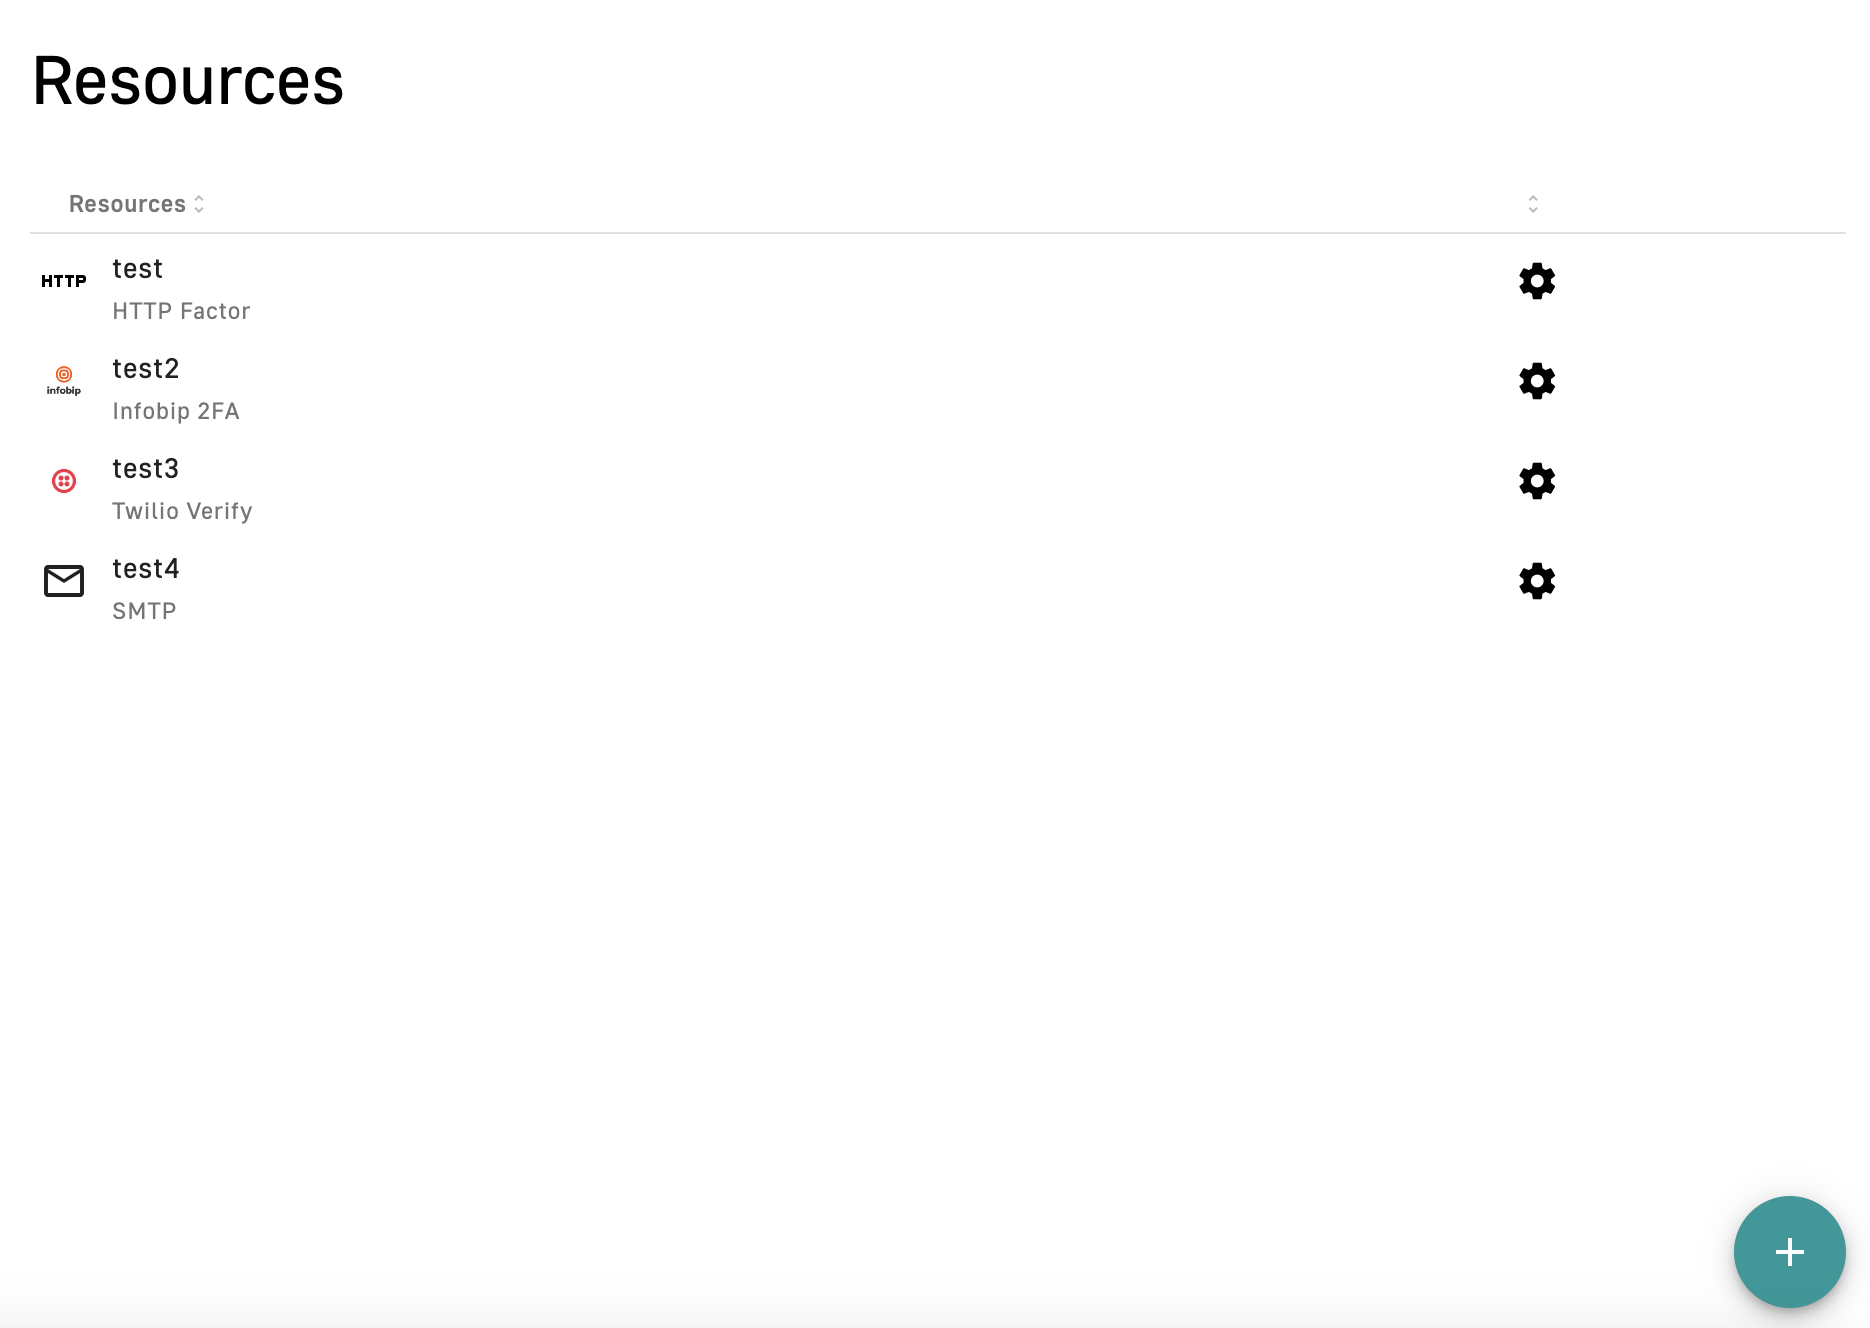Select the test resource name

click(x=137, y=269)
